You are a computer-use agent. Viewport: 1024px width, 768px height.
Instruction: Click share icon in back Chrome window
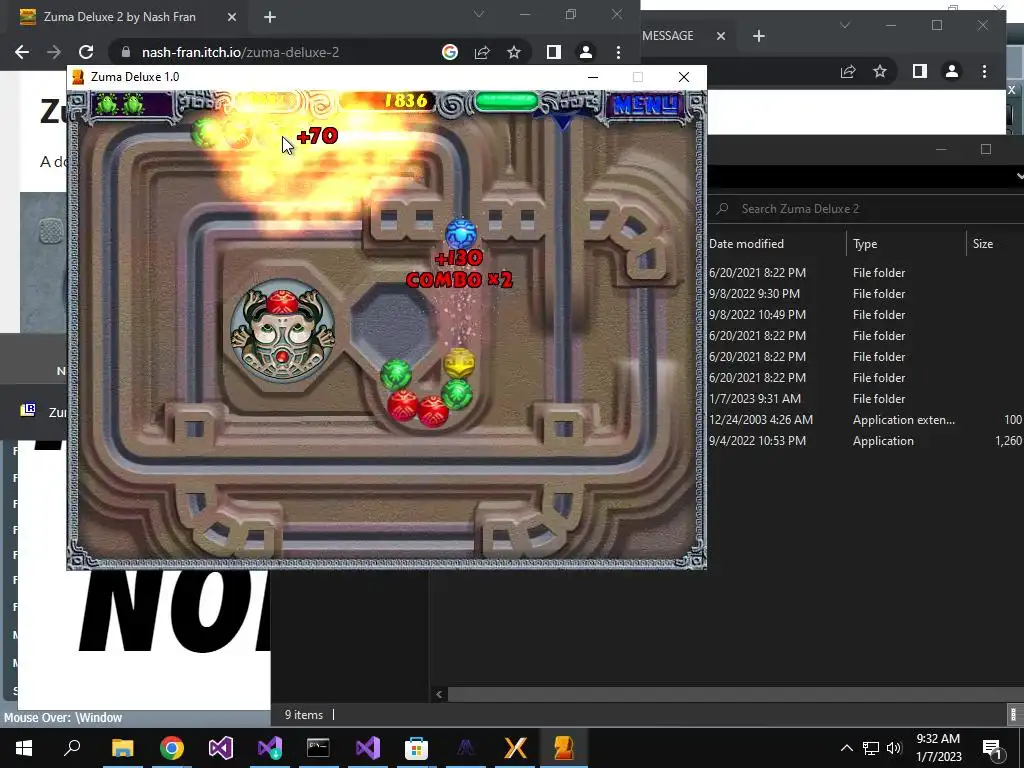[x=848, y=71]
